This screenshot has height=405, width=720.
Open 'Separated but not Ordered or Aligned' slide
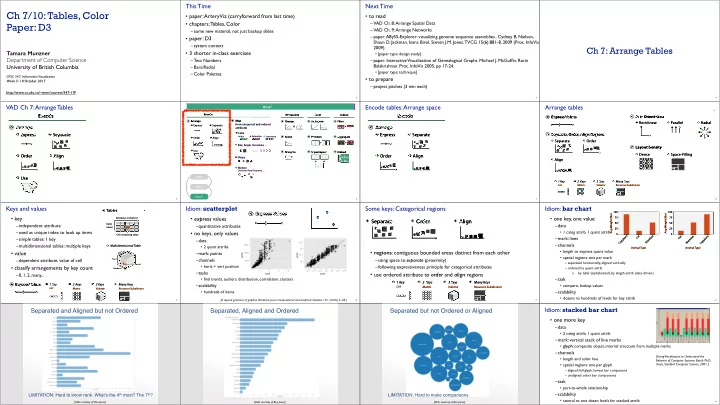point(450,354)
